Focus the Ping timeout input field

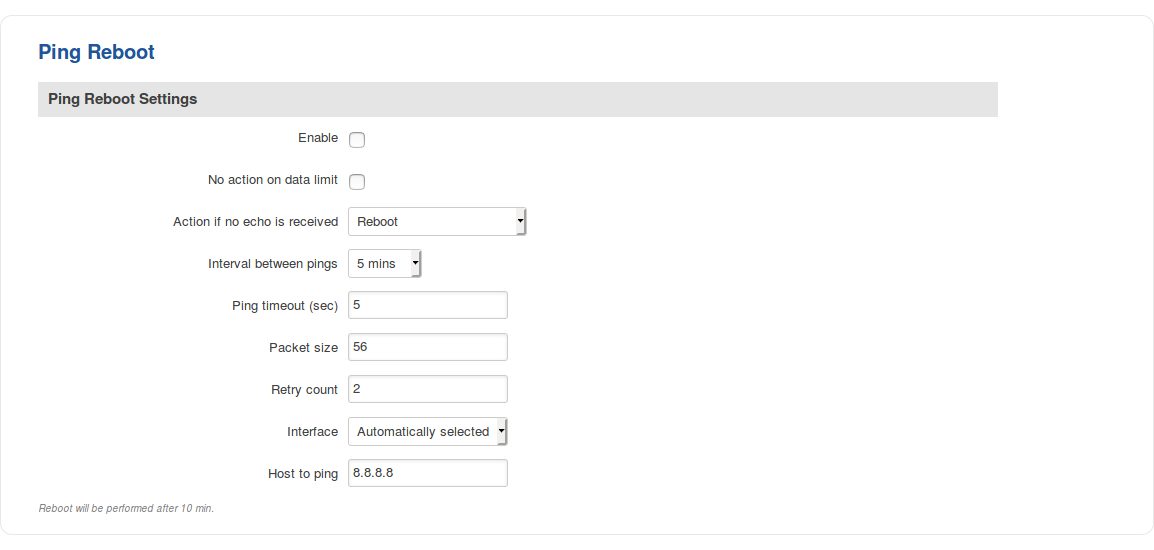click(x=428, y=305)
